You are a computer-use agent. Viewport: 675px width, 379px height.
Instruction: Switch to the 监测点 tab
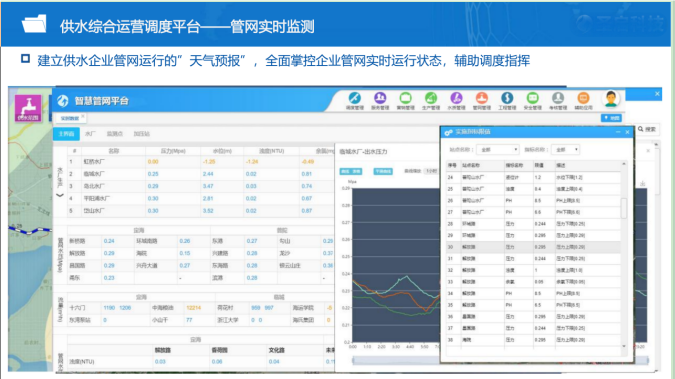[x=115, y=134]
